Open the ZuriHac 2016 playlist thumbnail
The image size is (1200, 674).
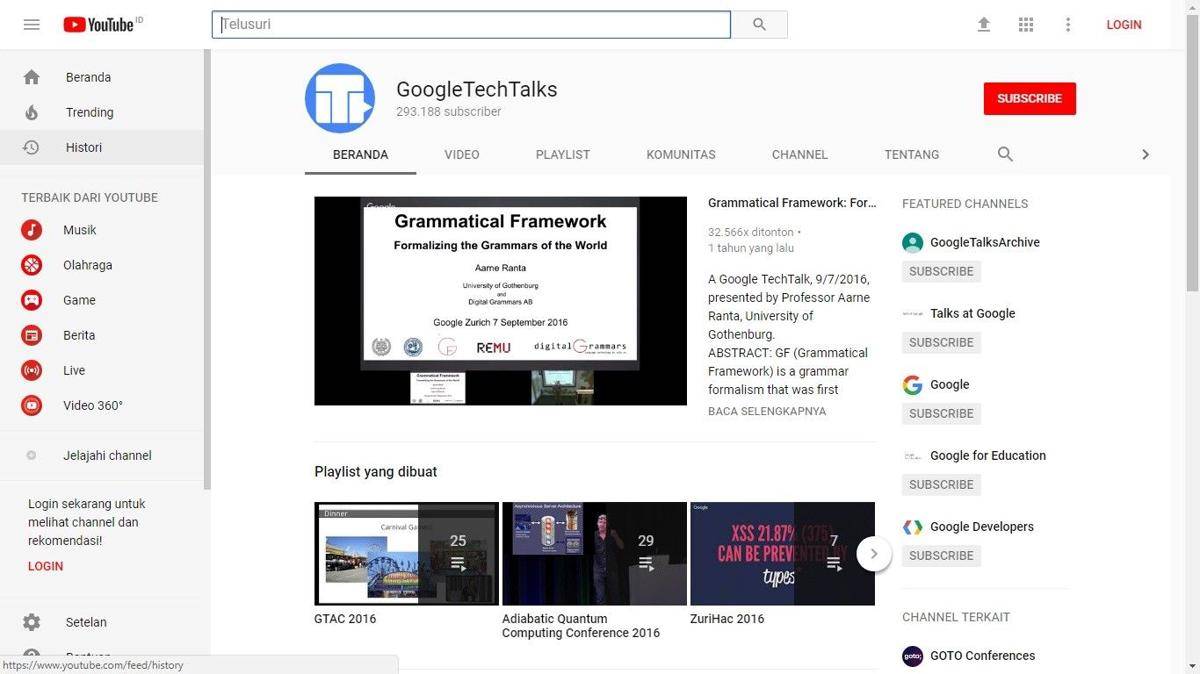(x=782, y=554)
